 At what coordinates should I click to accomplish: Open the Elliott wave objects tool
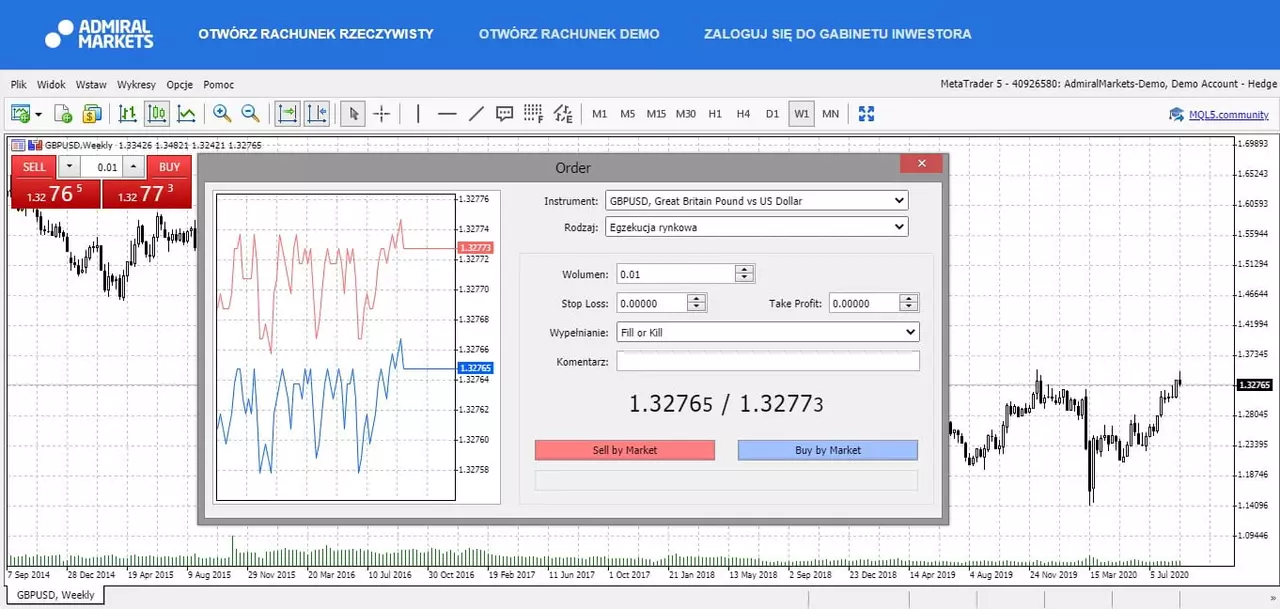tap(564, 114)
